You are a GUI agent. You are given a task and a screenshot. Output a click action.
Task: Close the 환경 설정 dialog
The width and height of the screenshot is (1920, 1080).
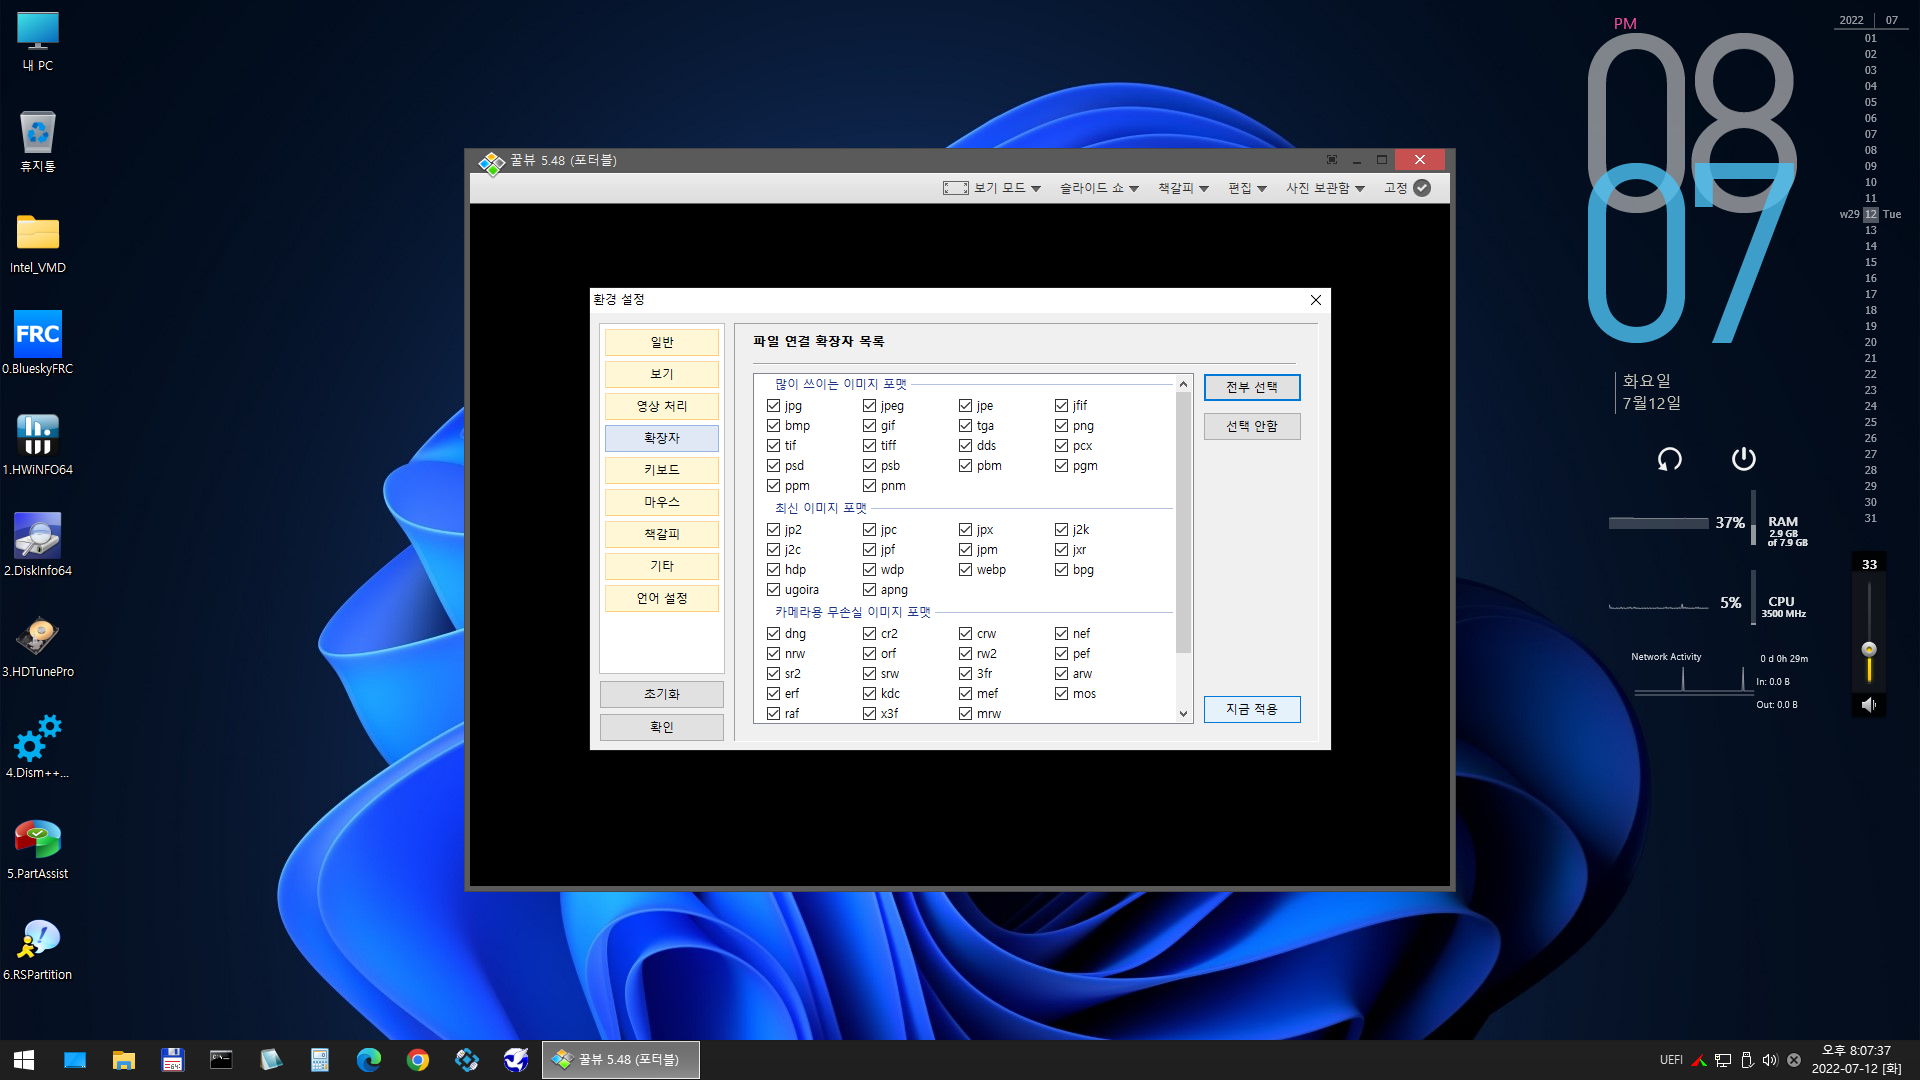coord(1316,300)
